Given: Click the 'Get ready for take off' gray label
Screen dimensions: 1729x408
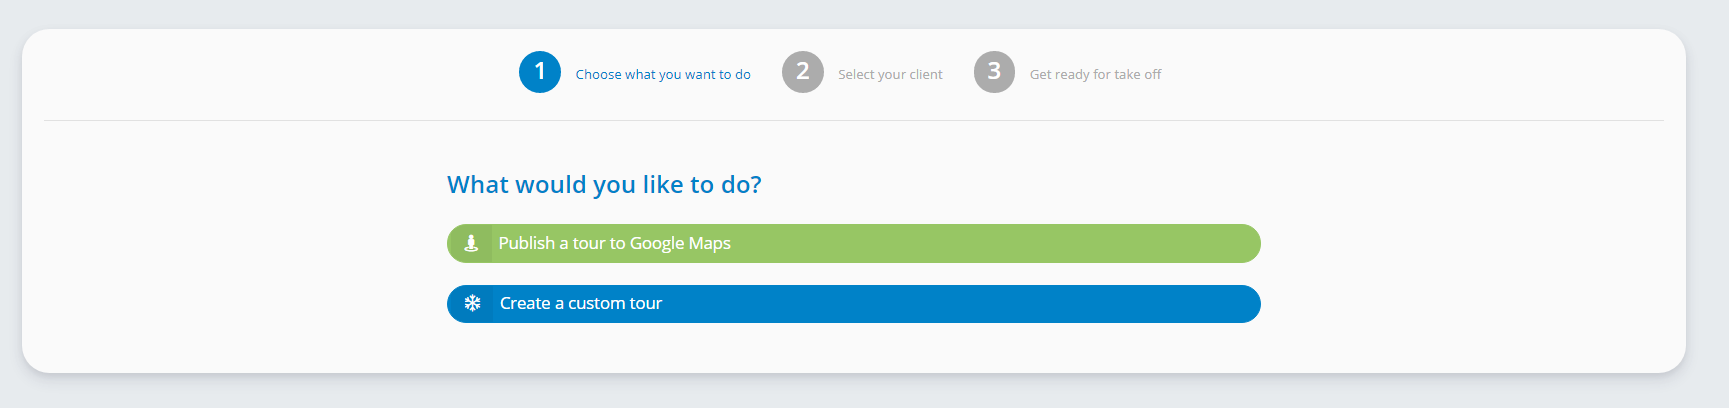Looking at the screenshot, I should point(1096,74).
